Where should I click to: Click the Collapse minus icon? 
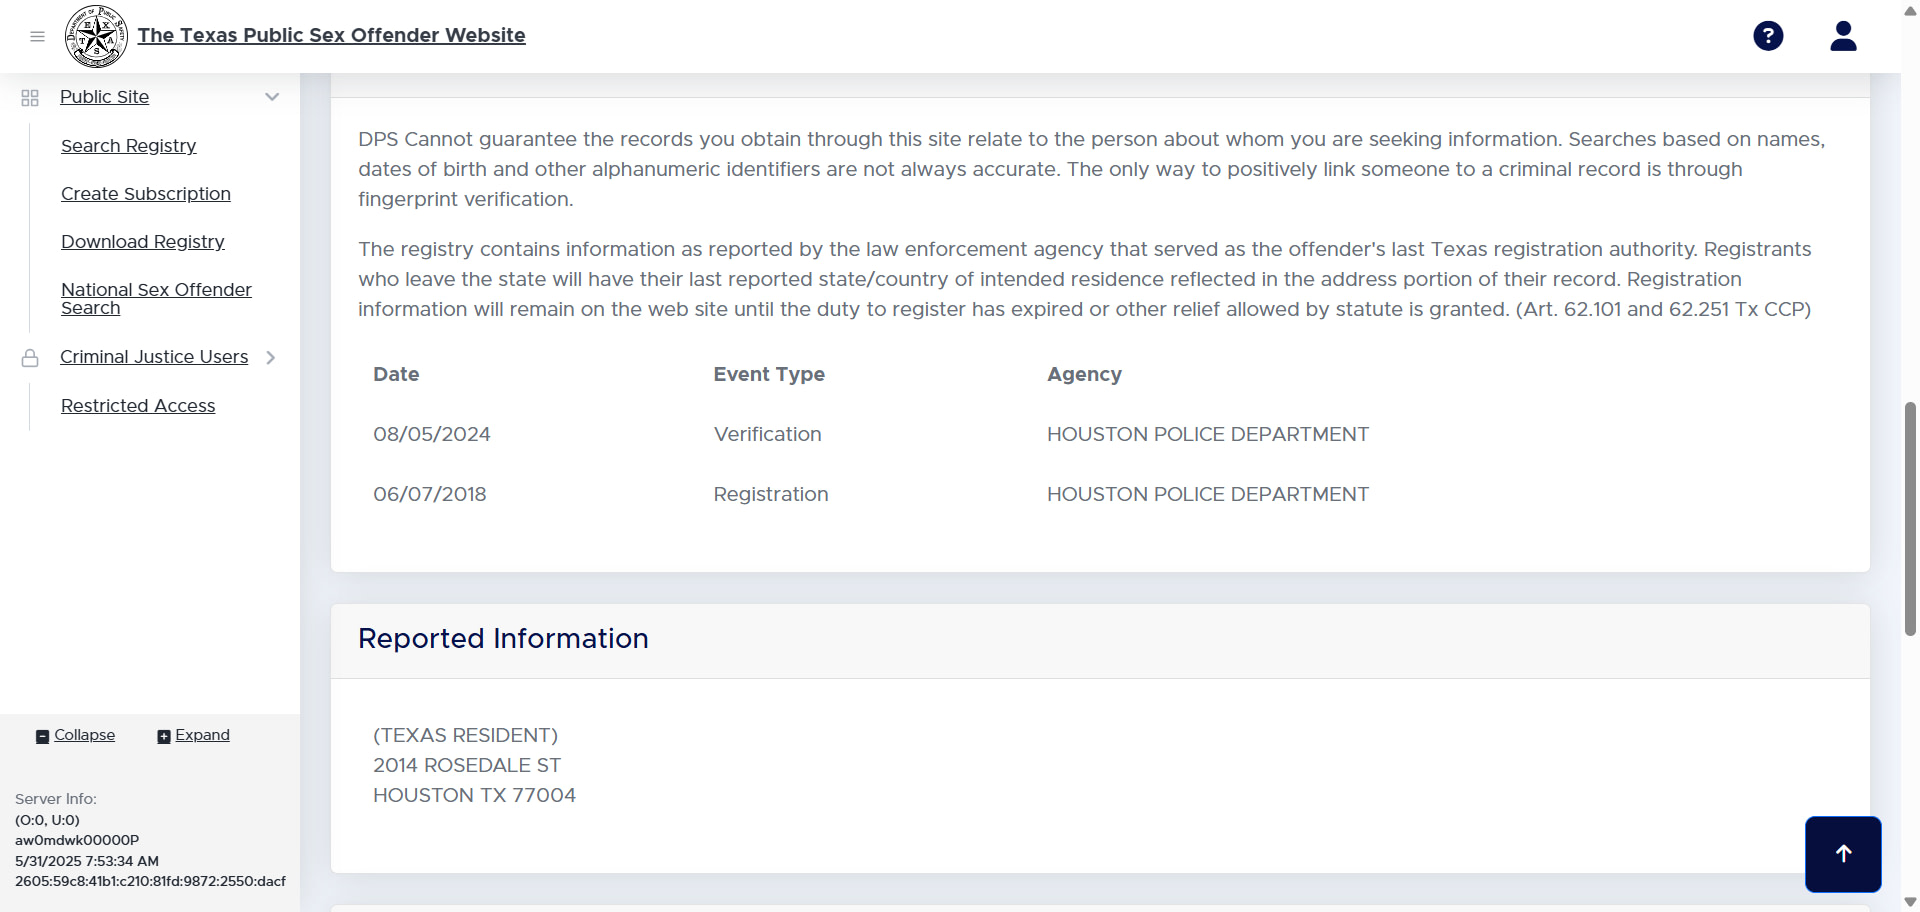[x=42, y=737]
